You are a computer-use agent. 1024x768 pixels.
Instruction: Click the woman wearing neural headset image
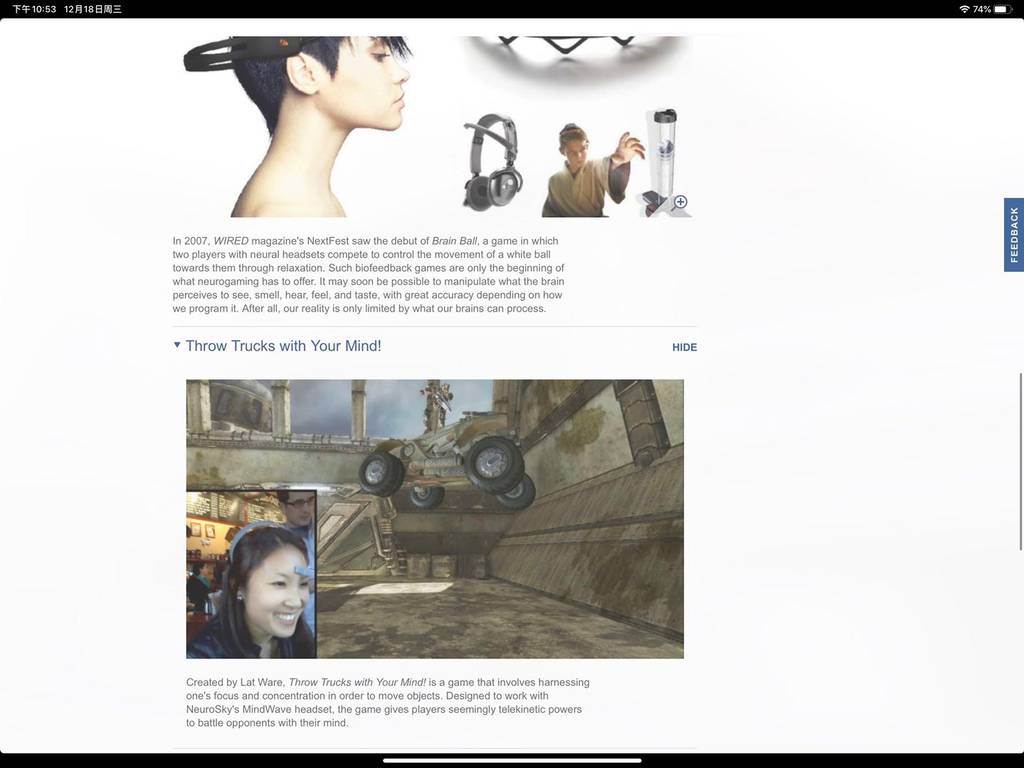297,126
